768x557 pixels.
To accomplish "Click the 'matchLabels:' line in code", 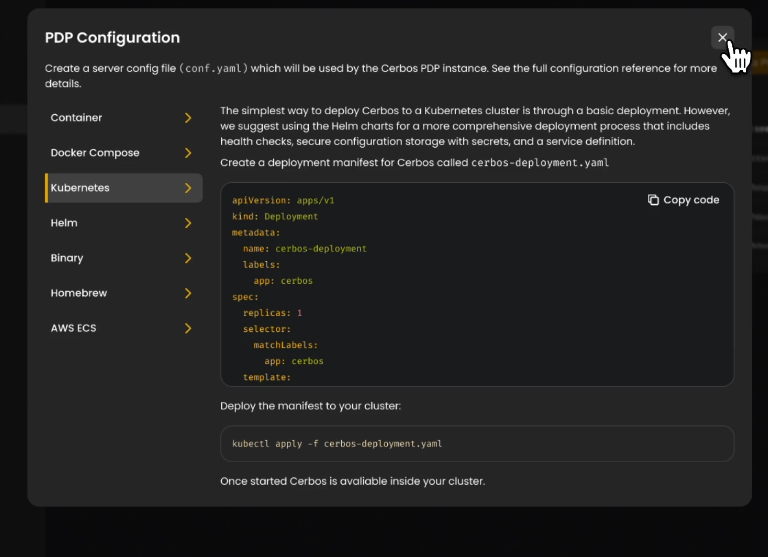I will [x=286, y=345].
